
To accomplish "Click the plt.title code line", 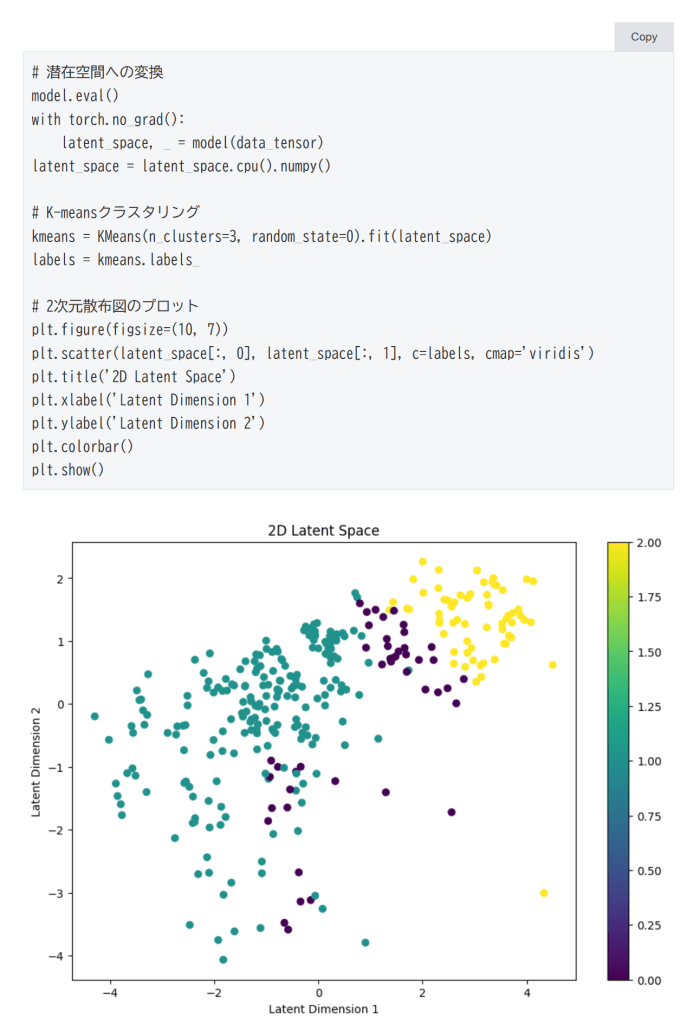I will [134, 376].
